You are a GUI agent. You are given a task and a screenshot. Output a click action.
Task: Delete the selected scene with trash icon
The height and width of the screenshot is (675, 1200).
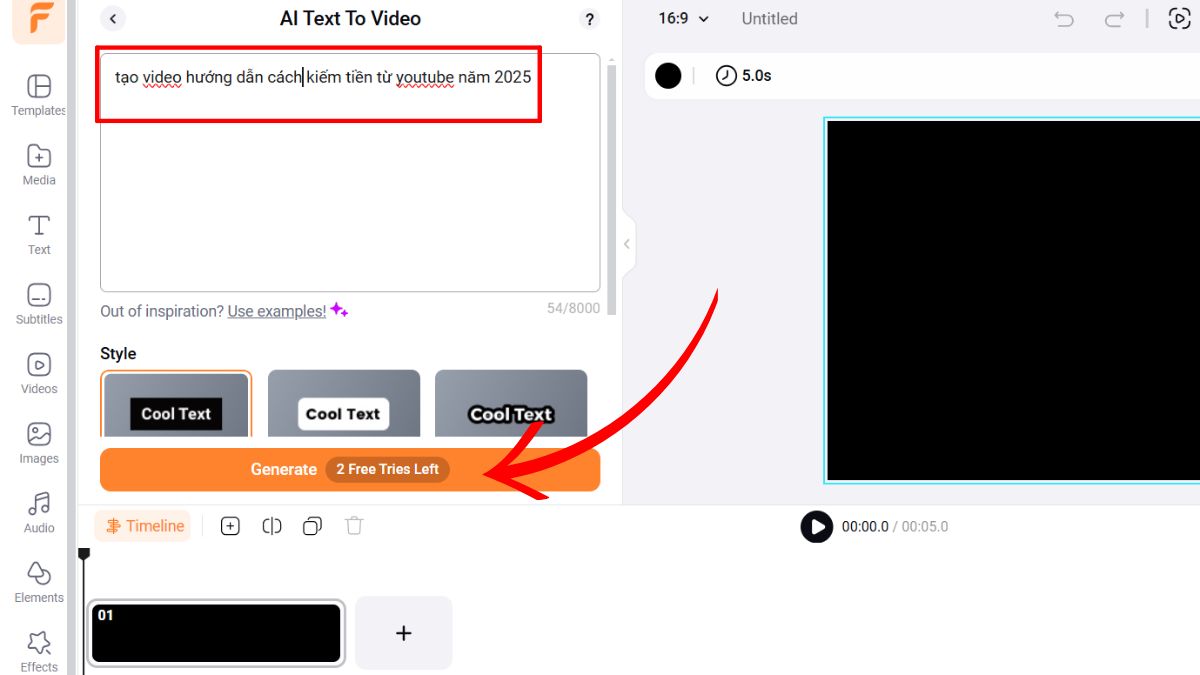click(x=354, y=526)
